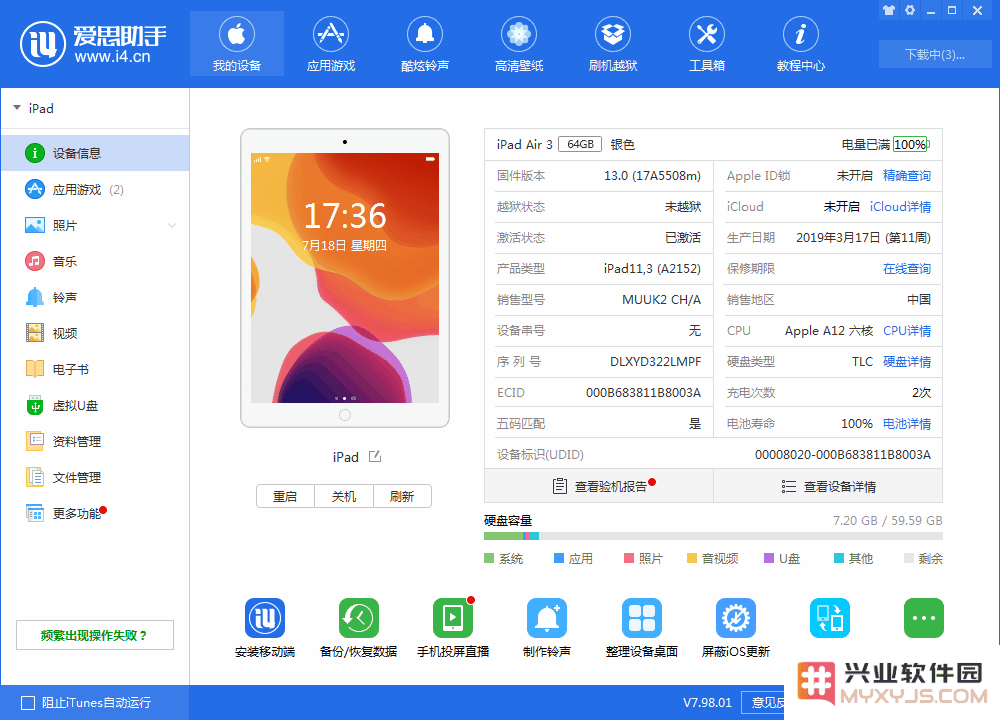Open 屏蔽iOS更新 shortcut icon
The height and width of the screenshot is (720, 1000).
[735, 617]
